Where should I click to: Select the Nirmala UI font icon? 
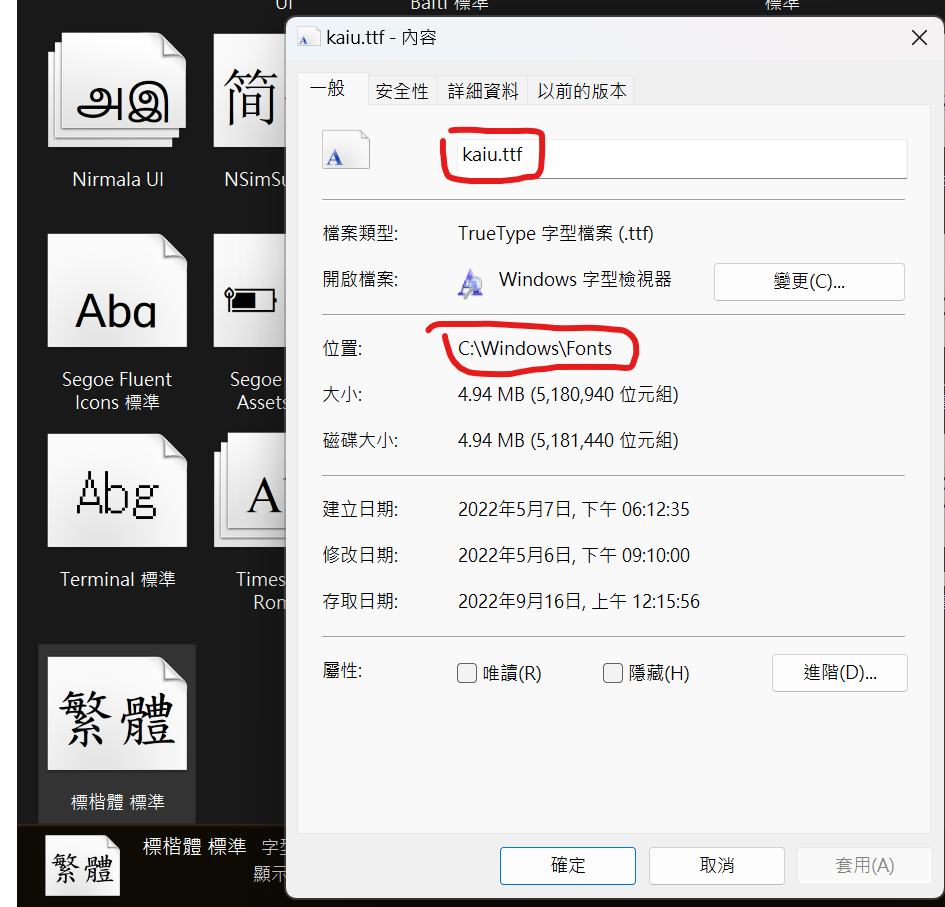[x=117, y=90]
